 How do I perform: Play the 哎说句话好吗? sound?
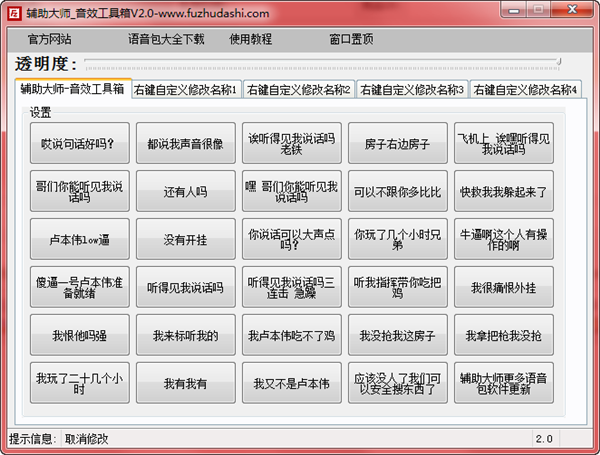pyautogui.click(x=80, y=143)
